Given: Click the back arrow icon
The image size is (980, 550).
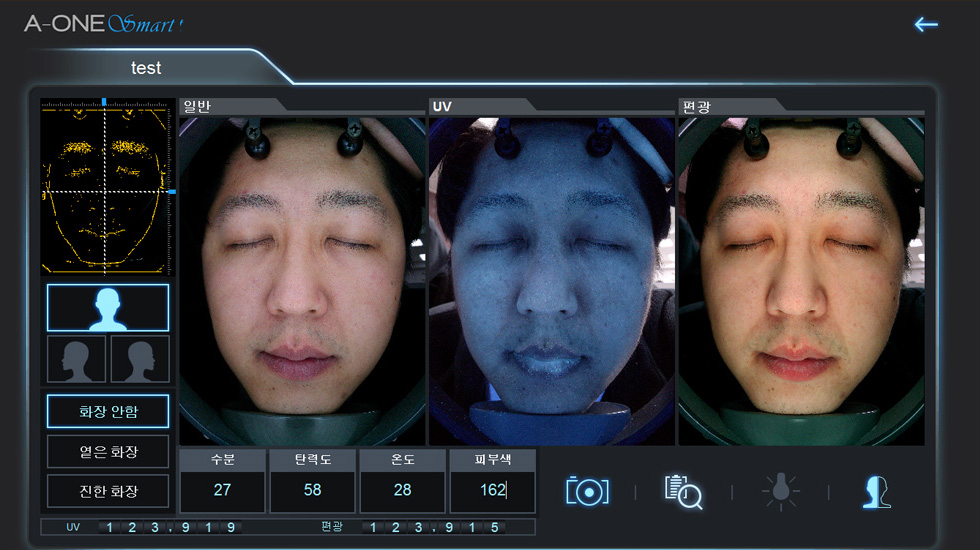Looking at the screenshot, I should 926,24.
